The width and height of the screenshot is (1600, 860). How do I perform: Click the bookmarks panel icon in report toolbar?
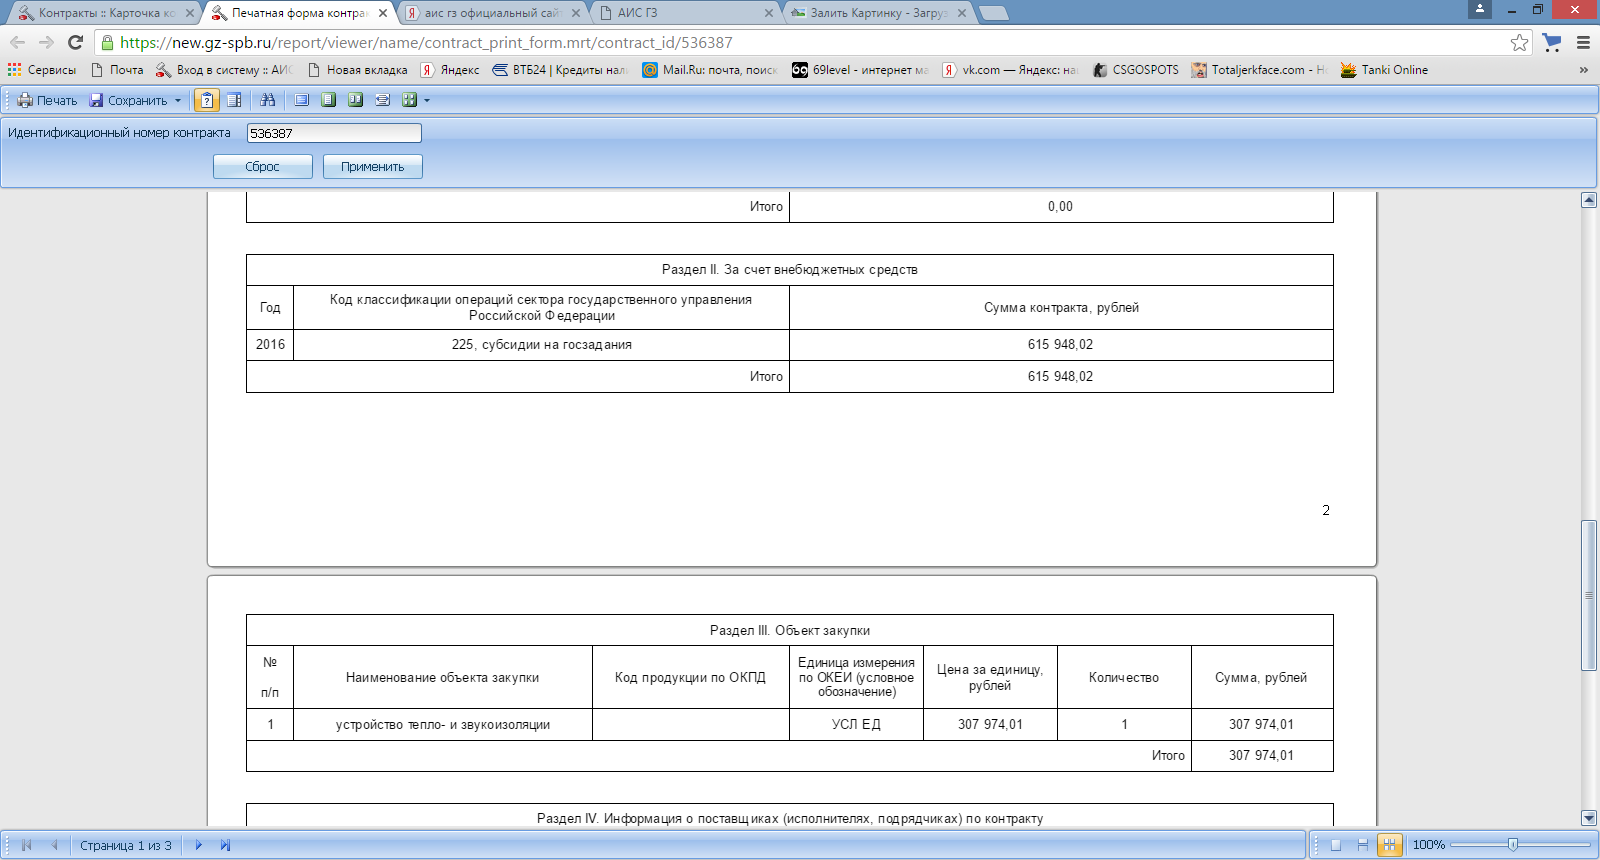pos(234,100)
